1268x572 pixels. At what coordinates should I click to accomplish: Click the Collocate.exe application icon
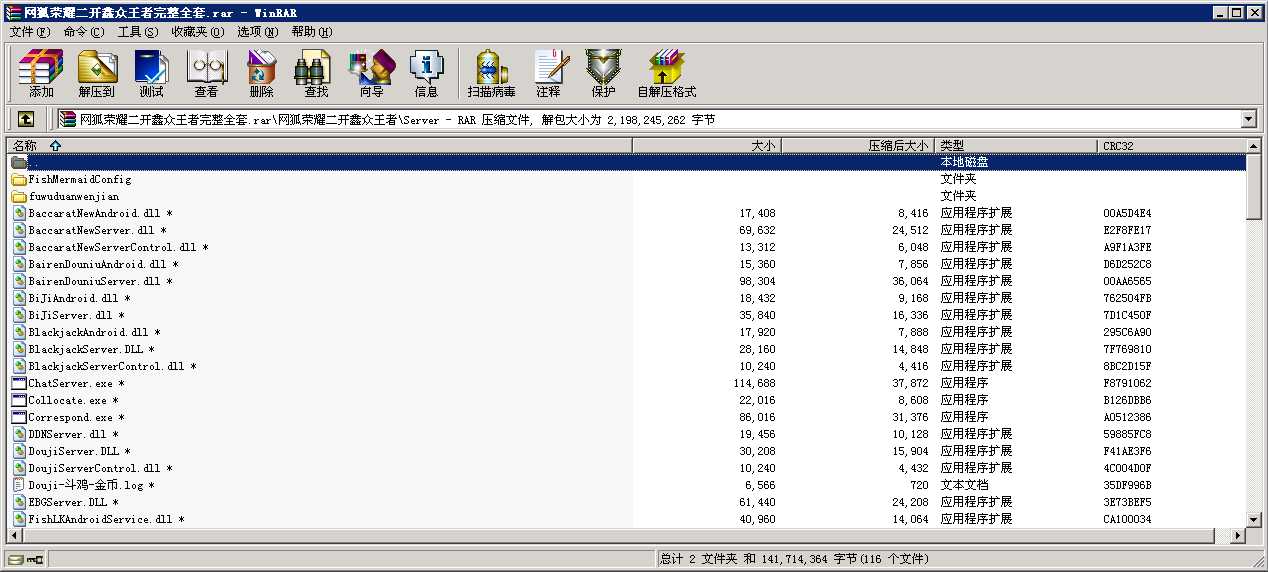19,400
